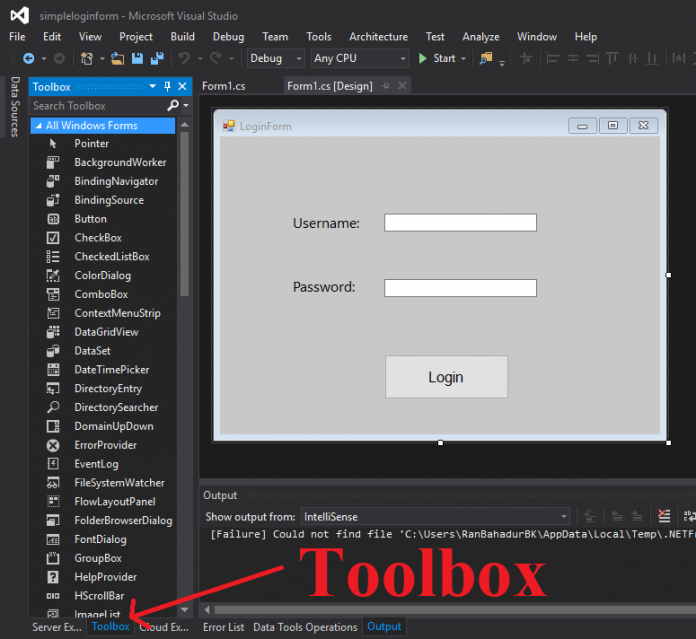Open the Analyze menu
Viewport: 696px width, 639px height.
[481, 37]
